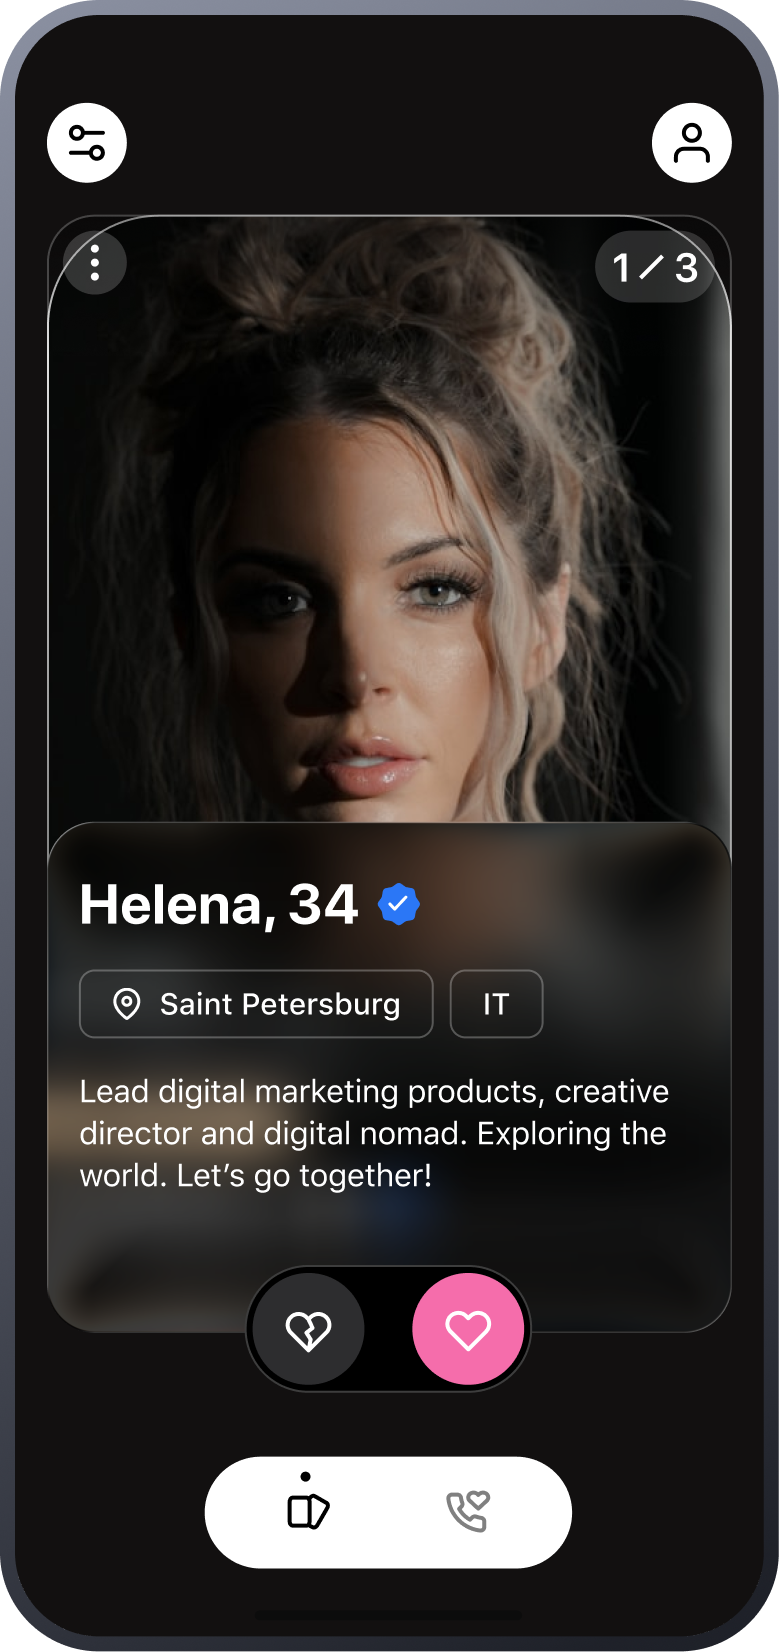Select the Saint Petersburg location chip
This screenshot has width=779, height=1652.
[x=256, y=1004]
